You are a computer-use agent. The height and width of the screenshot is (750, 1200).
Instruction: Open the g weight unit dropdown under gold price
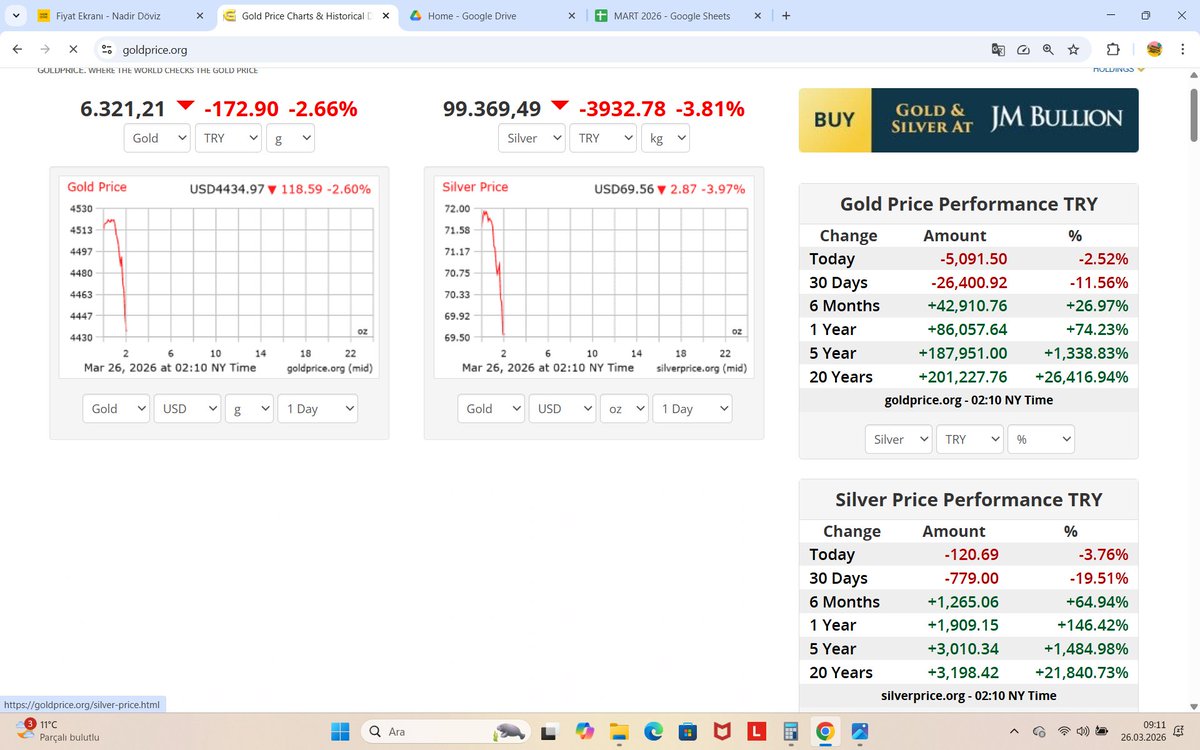290,138
